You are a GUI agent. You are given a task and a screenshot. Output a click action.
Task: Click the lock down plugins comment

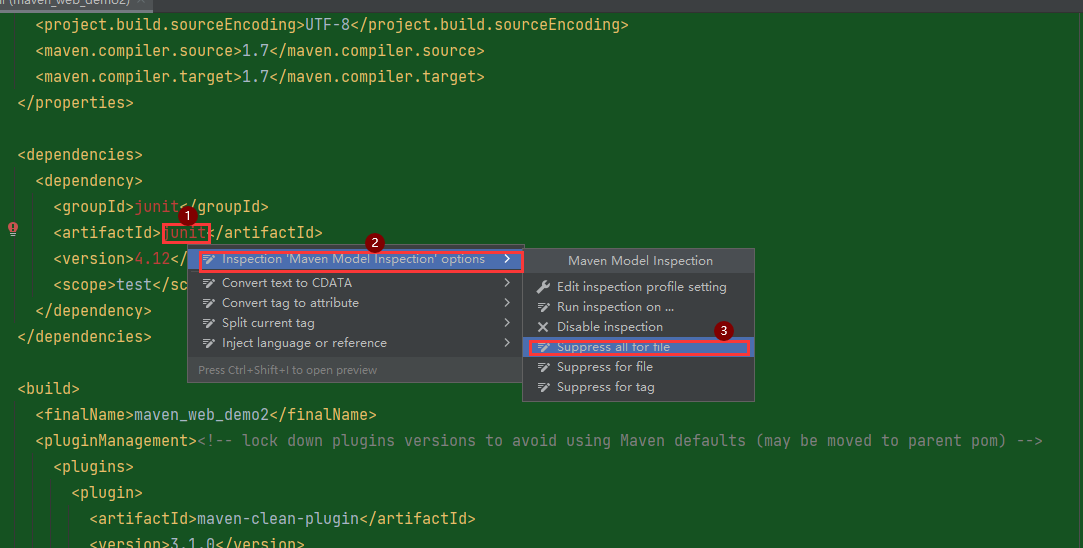[620, 441]
